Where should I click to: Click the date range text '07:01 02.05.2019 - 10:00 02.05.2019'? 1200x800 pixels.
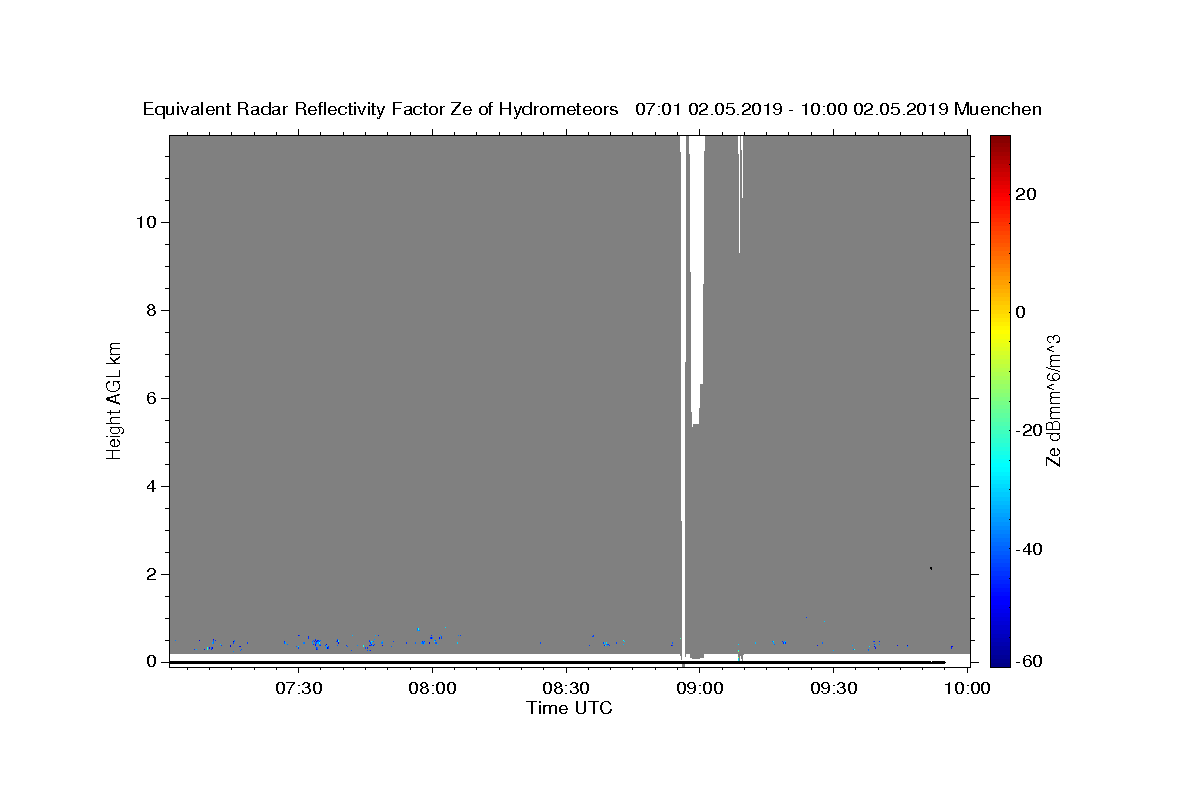pyautogui.click(x=792, y=110)
